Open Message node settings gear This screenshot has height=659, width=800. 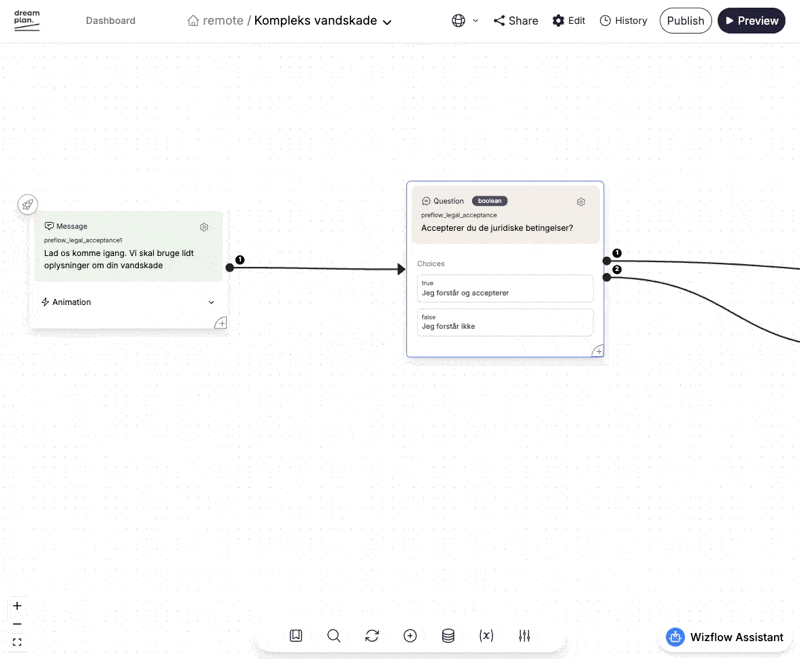point(204,227)
